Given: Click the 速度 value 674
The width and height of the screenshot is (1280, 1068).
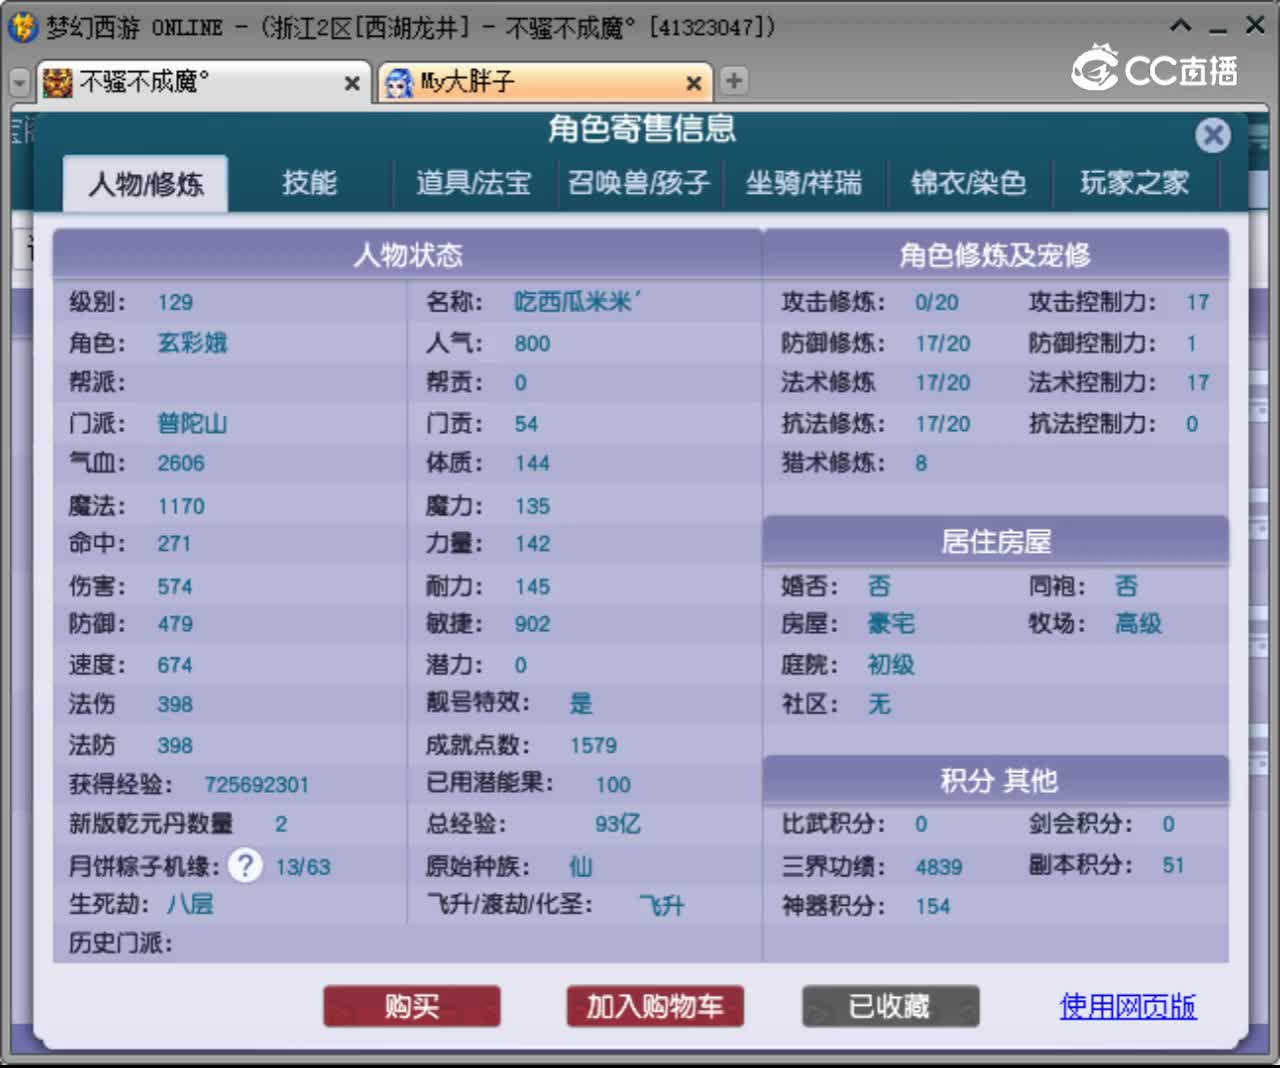Looking at the screenshot, I should tap(175, 665).
